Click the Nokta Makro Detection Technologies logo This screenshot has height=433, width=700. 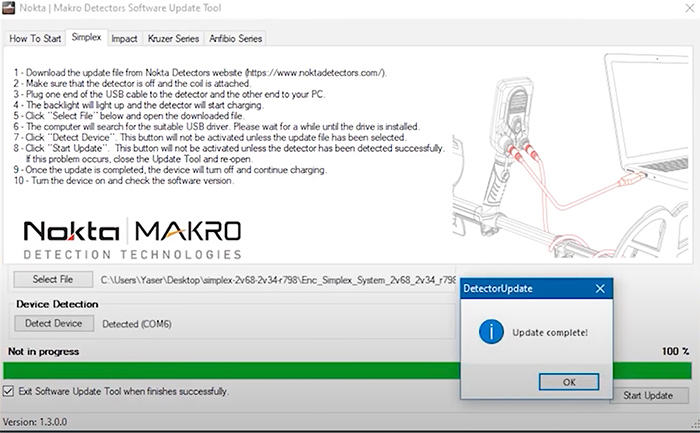[132, 239]
